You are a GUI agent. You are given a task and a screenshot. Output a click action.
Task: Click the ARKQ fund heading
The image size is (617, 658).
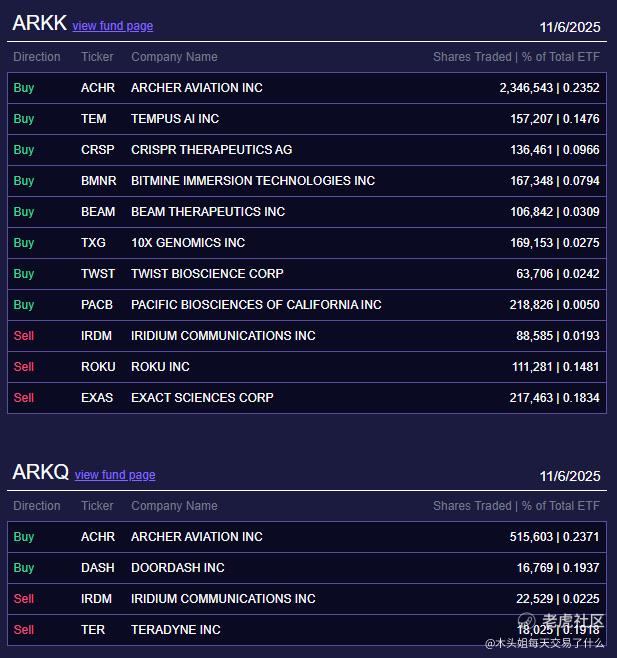point(41,472)
